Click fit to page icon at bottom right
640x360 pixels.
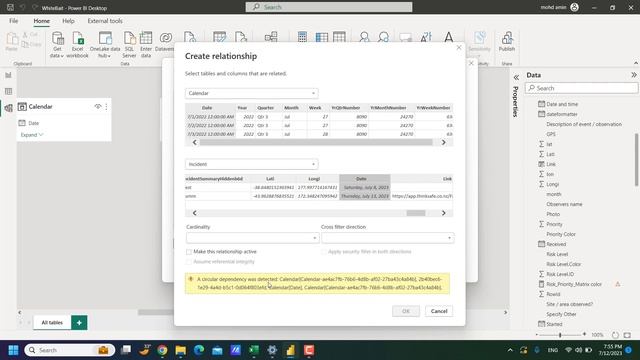pos(627,335)
